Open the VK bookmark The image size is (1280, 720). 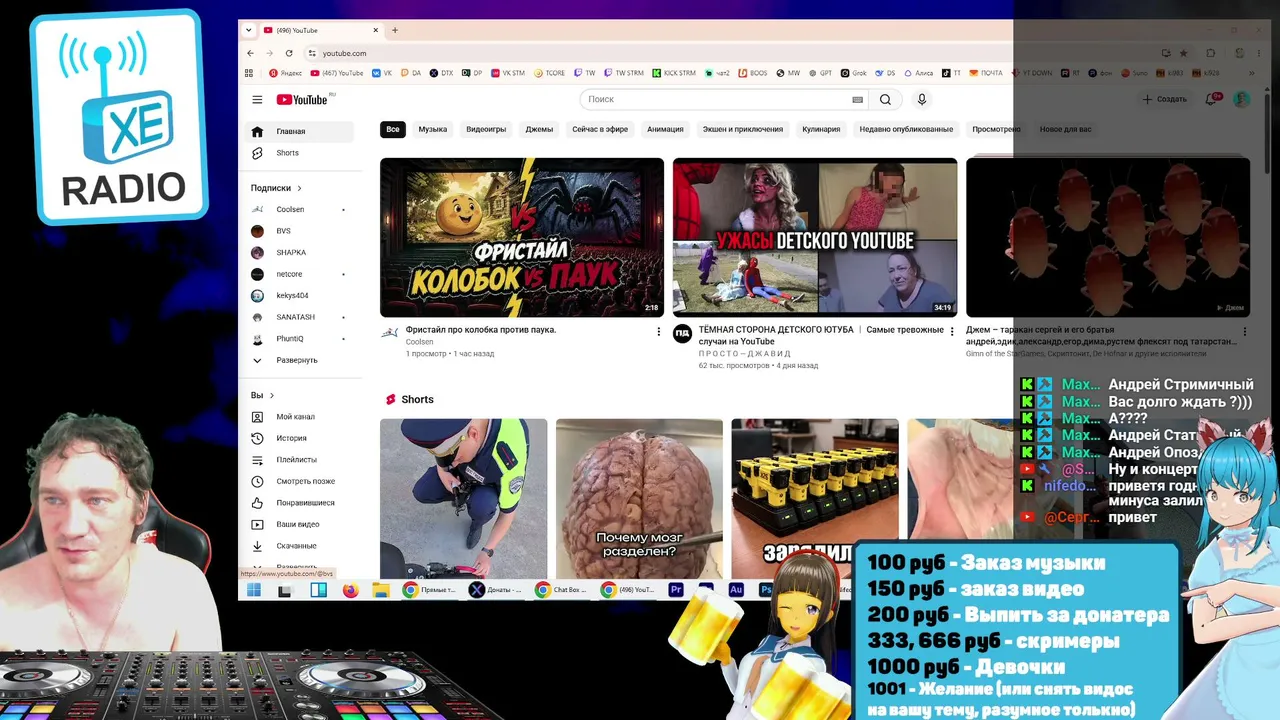381,73
